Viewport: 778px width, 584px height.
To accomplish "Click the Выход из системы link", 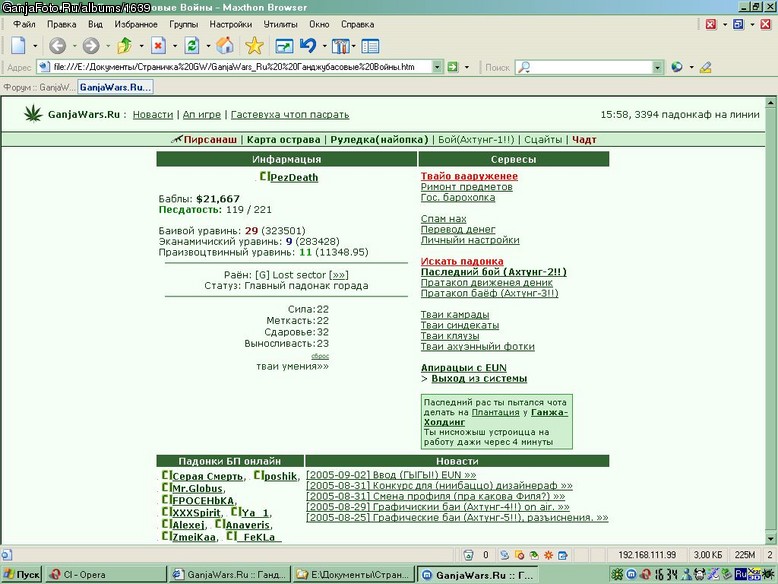I will [479, 379].
